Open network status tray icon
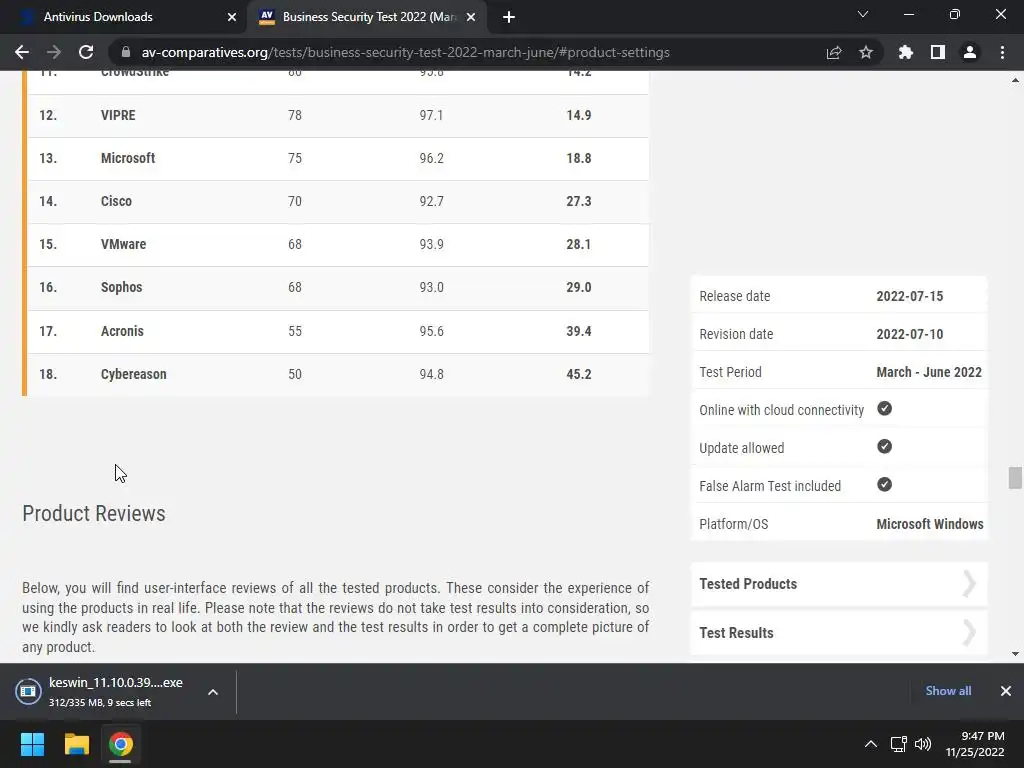This screenshot has width=1024, height=768. click(x=899, y=744)
